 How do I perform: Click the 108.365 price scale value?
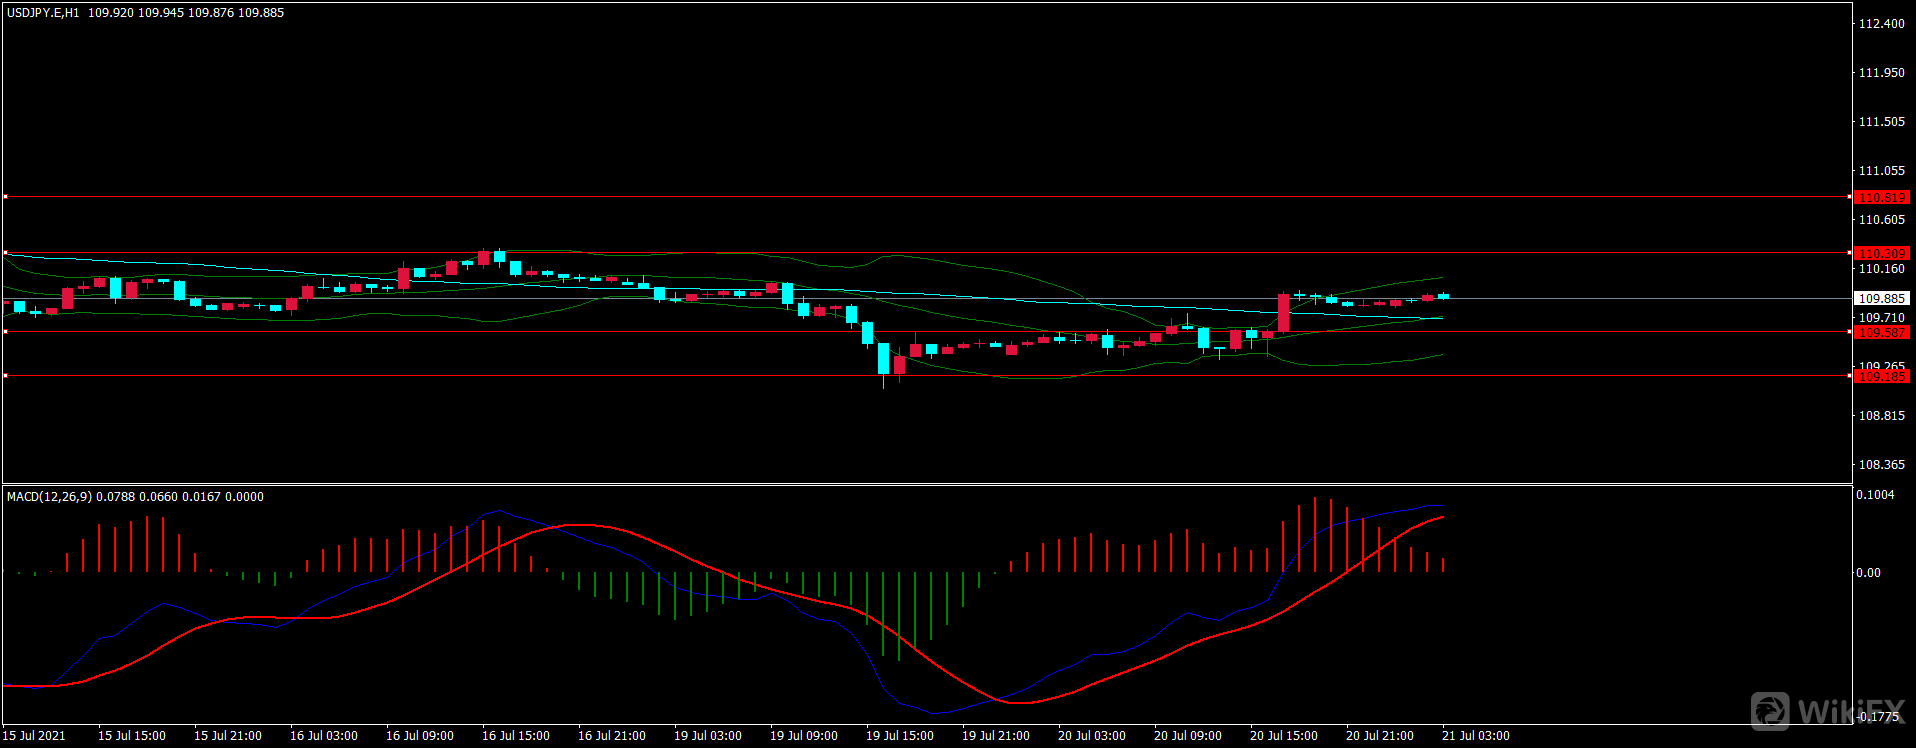pos(1880,465)
